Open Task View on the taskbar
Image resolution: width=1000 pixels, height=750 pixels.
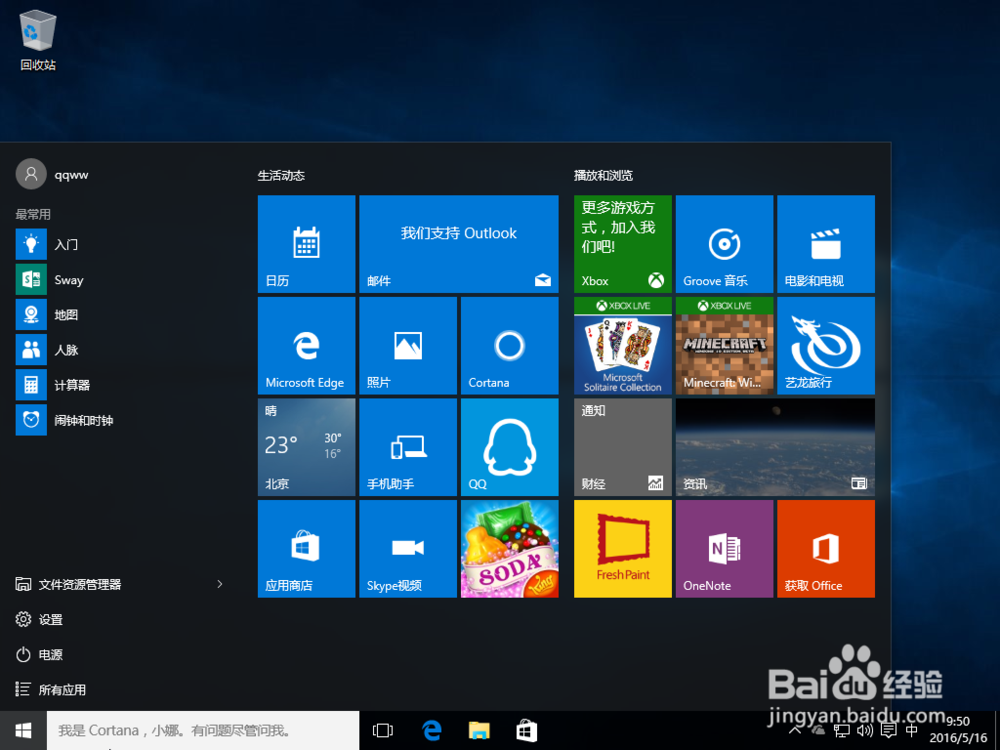click(x=383, y=730)
